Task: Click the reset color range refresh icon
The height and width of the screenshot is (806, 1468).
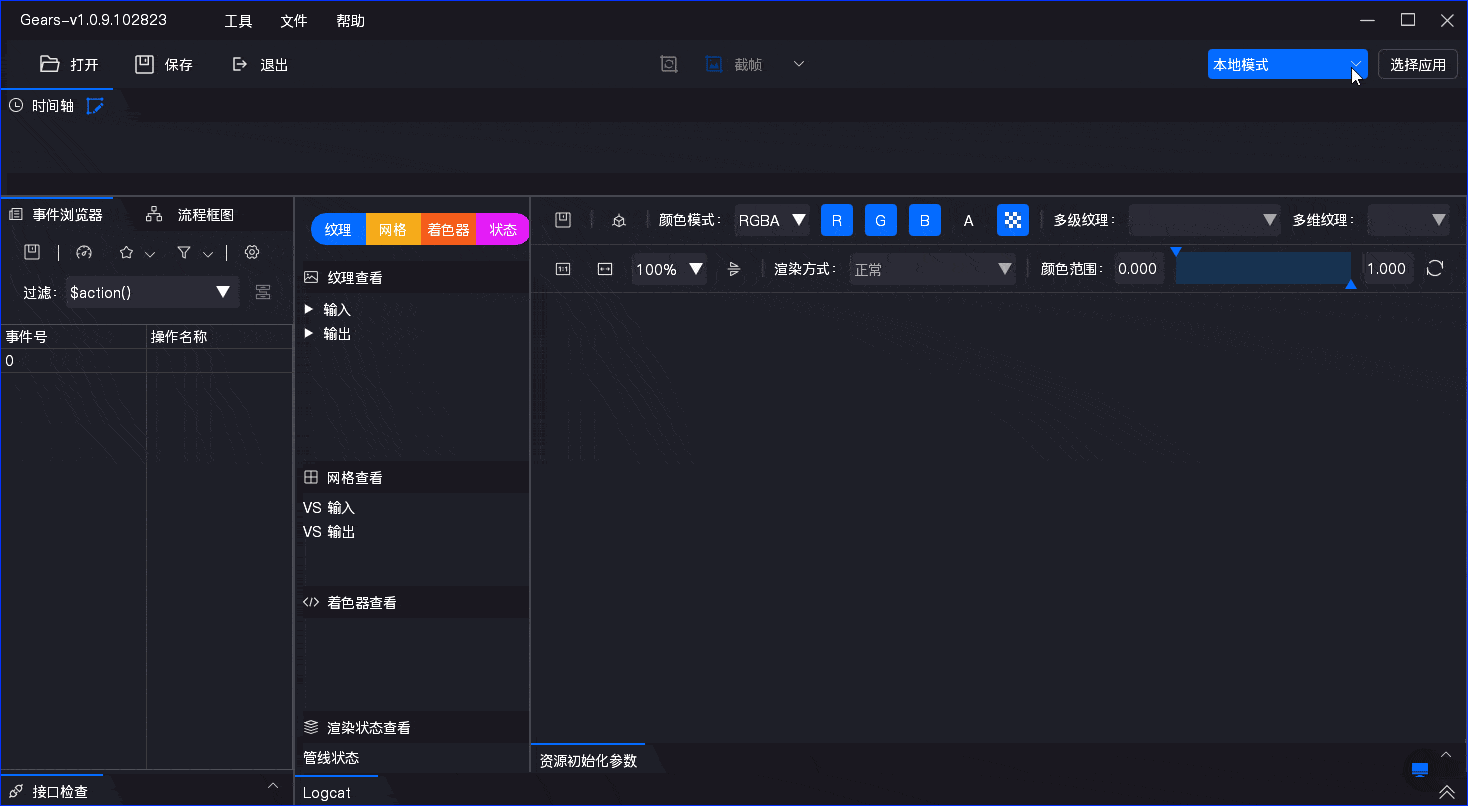Action: tap(1435, 268)
